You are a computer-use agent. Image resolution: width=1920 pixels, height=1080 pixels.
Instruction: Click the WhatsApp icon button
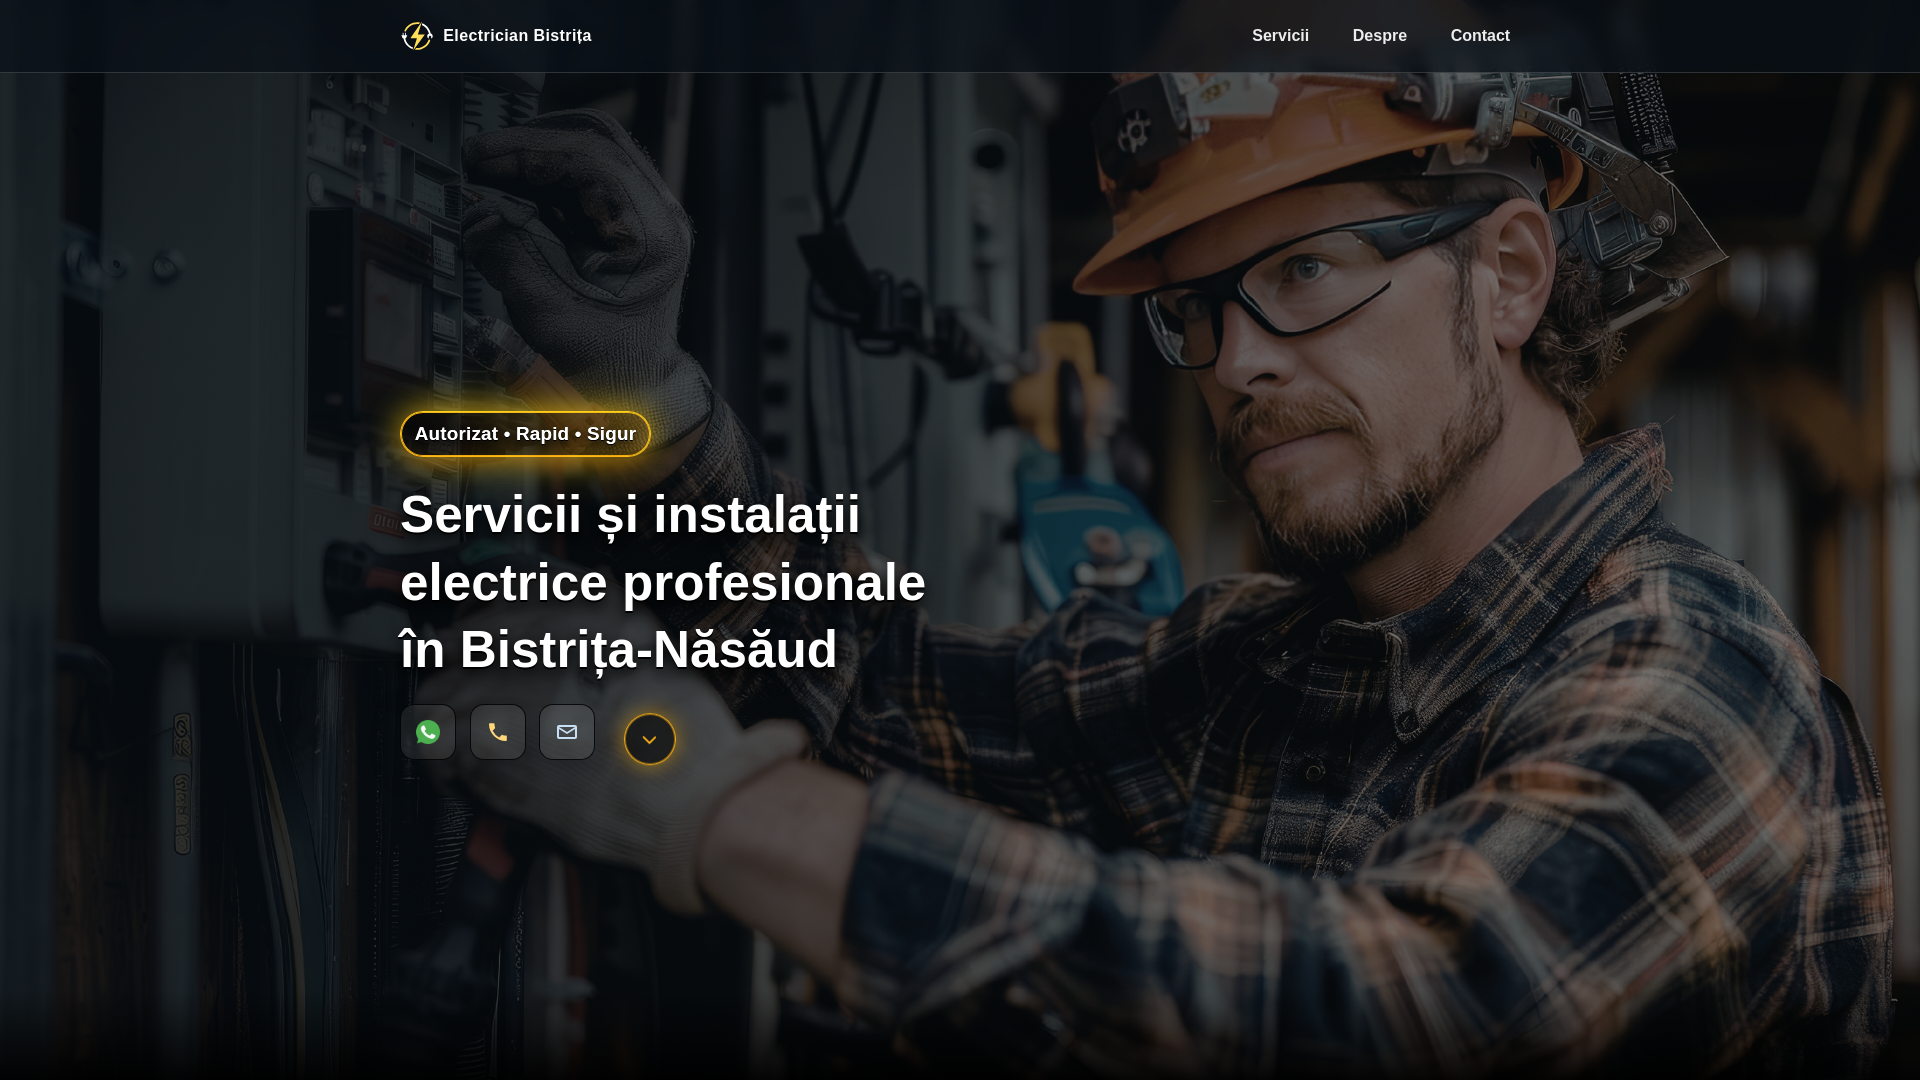tap(428, 732)
